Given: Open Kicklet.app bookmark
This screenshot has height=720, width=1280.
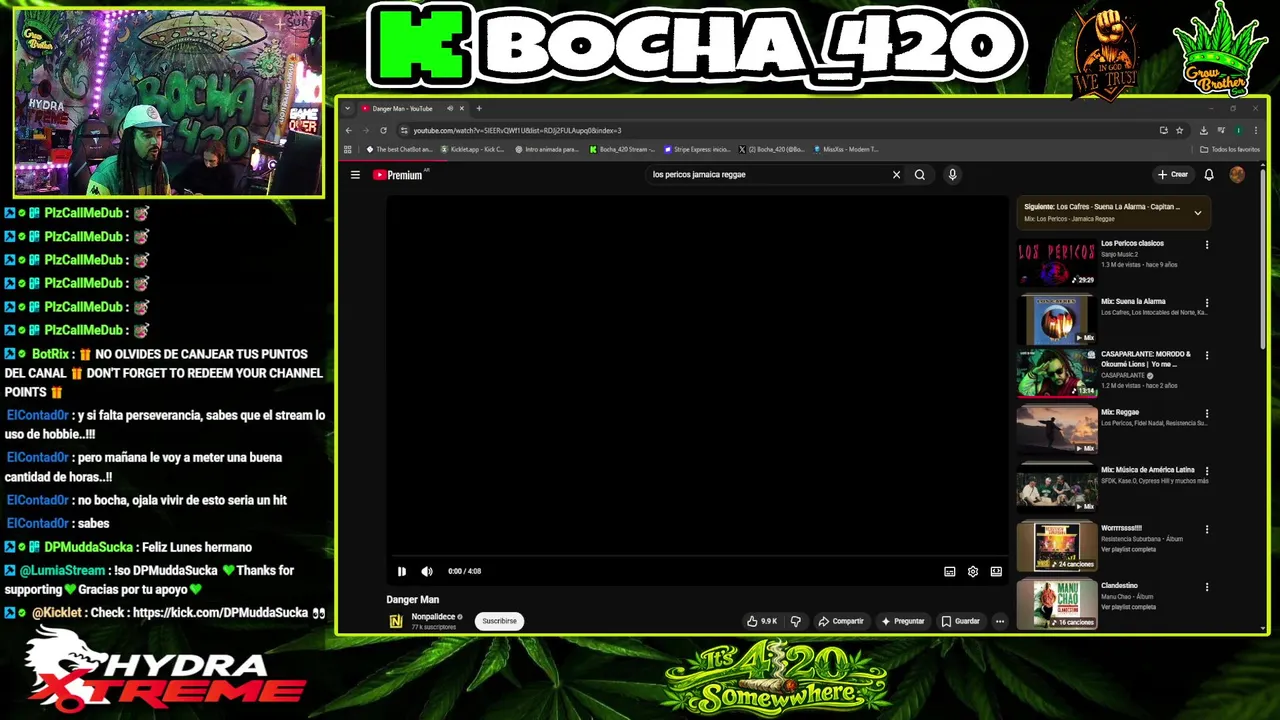Looking at the screenshot, I should click(472, 150).
